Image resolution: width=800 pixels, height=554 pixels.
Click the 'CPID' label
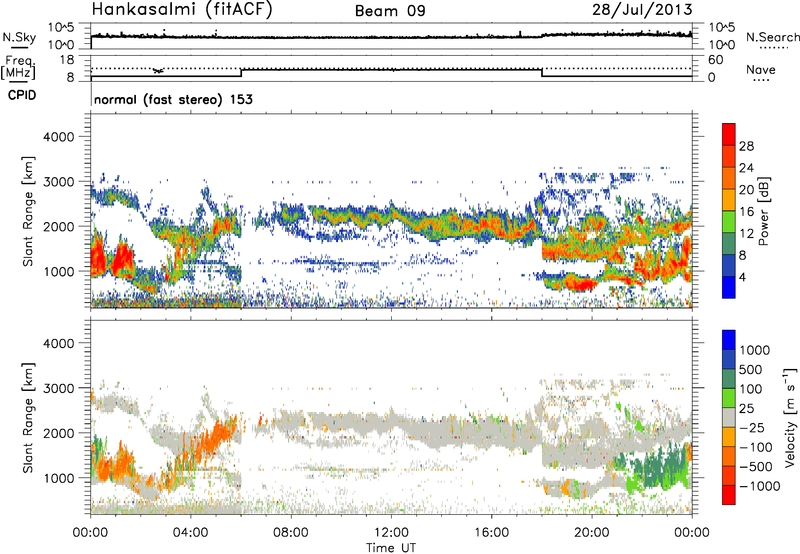(x=22, y=95)
